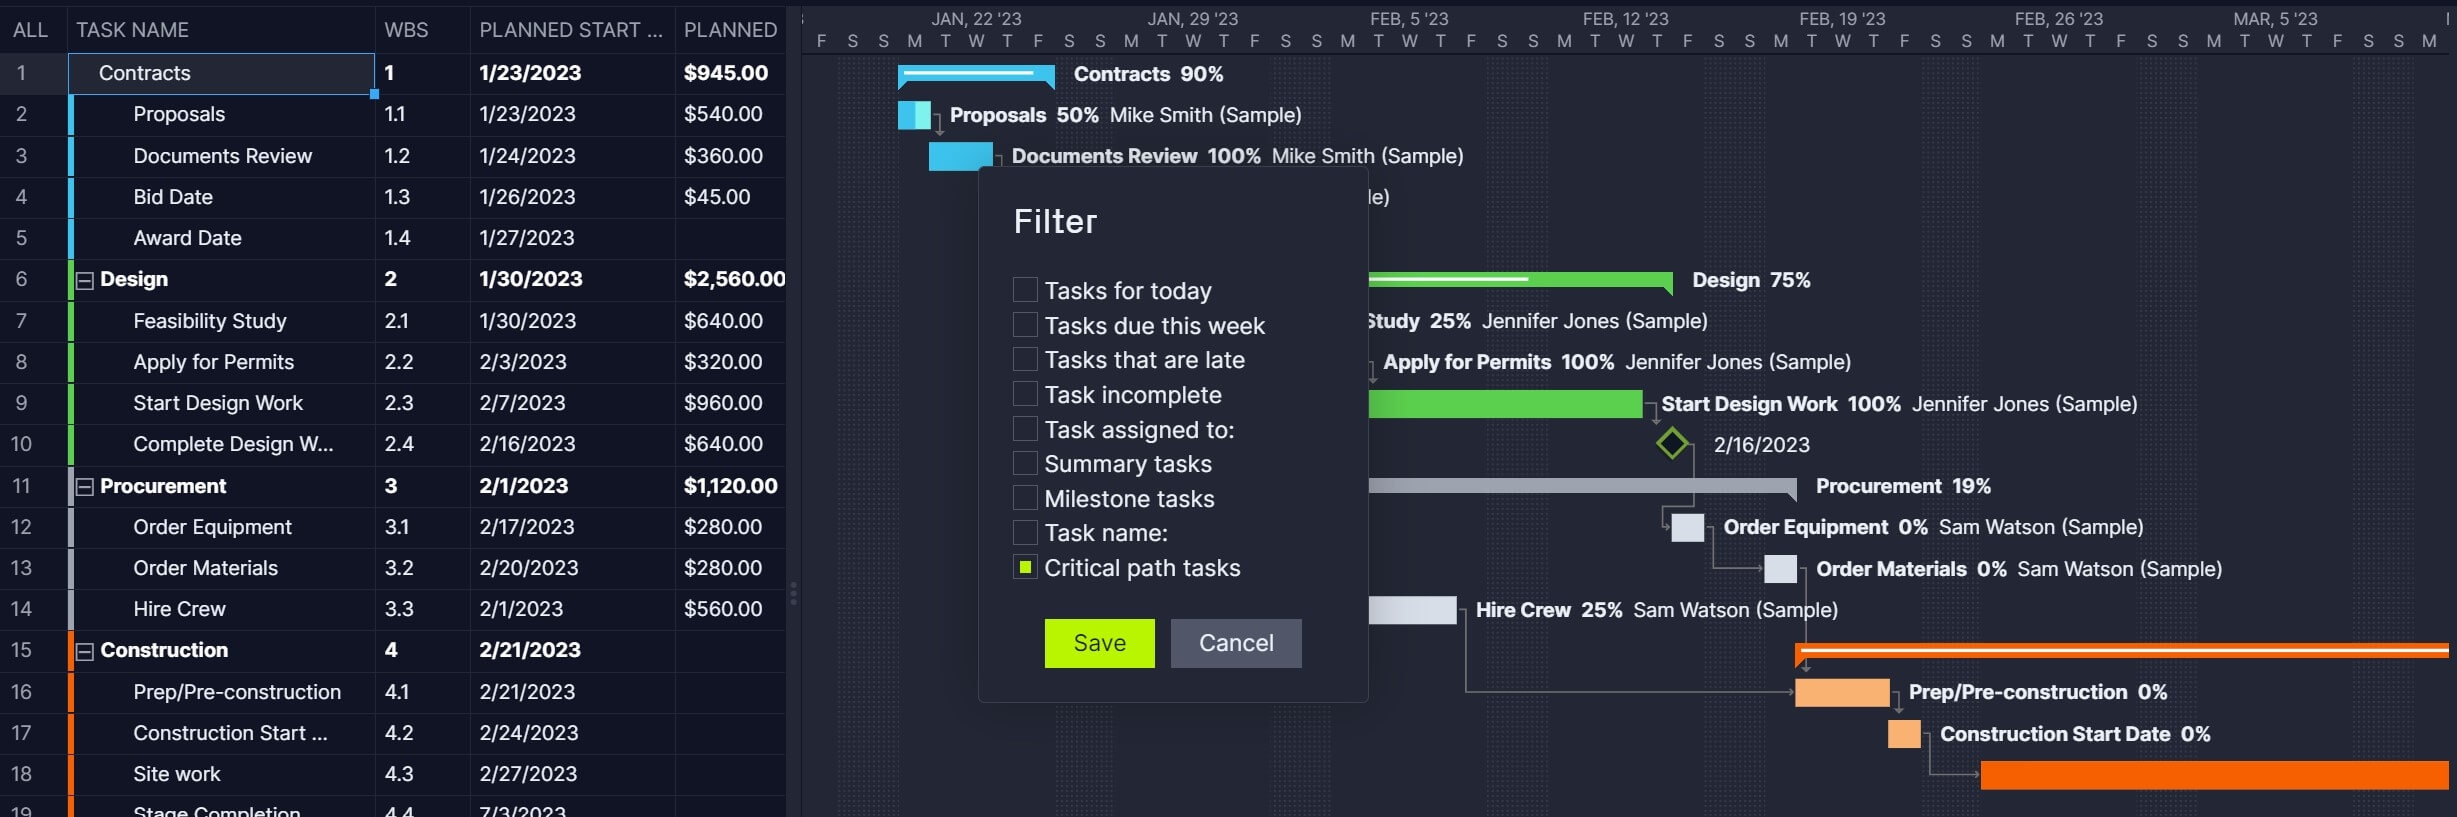Select the Contracts task name cell

point(221,73)
